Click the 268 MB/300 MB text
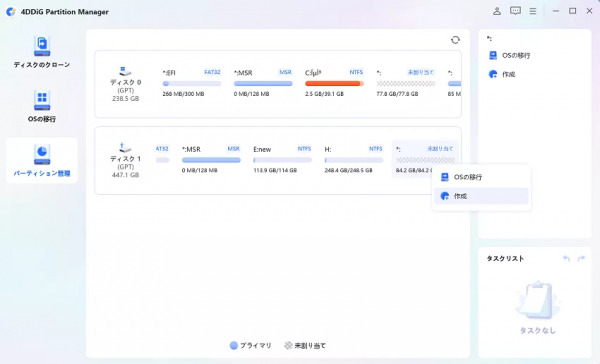Screen dimensions: 600x364 (x=183, y=94)
